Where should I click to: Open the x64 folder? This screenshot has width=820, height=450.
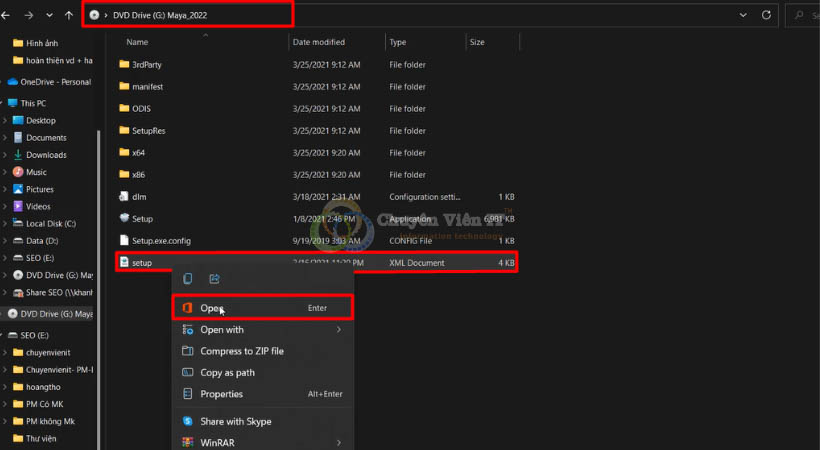pyautogui.click(x=138, y=152)
